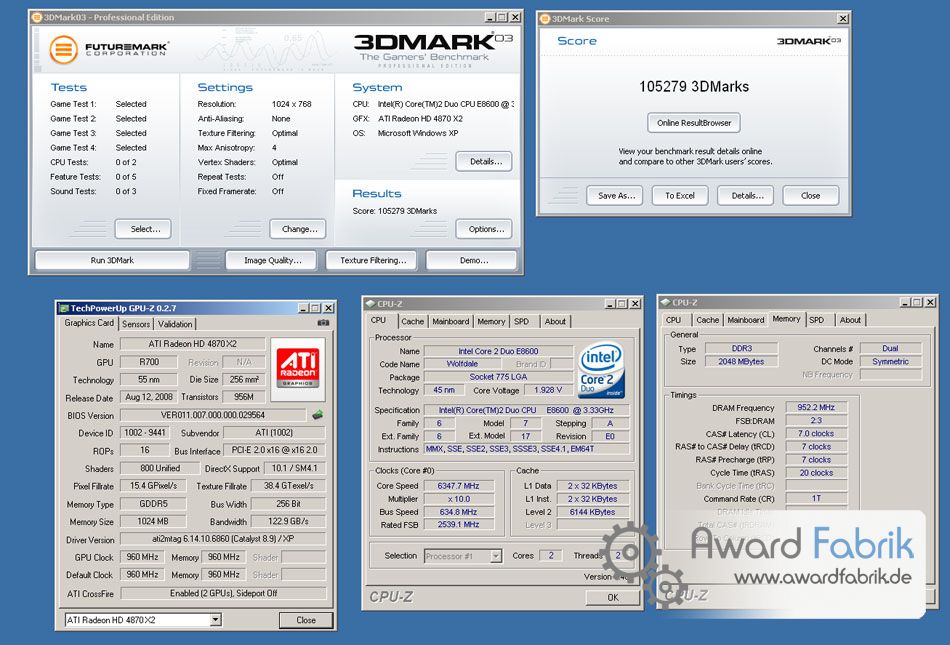Click the Driver Version field in GPU-Z

tap(223, 538)
